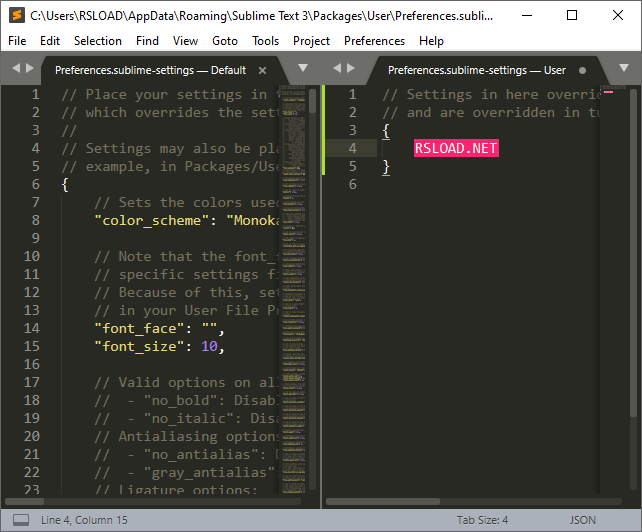This screenshot has height=532, width=642.
Task: Open the Goto menu
Action: pos(225,41)
